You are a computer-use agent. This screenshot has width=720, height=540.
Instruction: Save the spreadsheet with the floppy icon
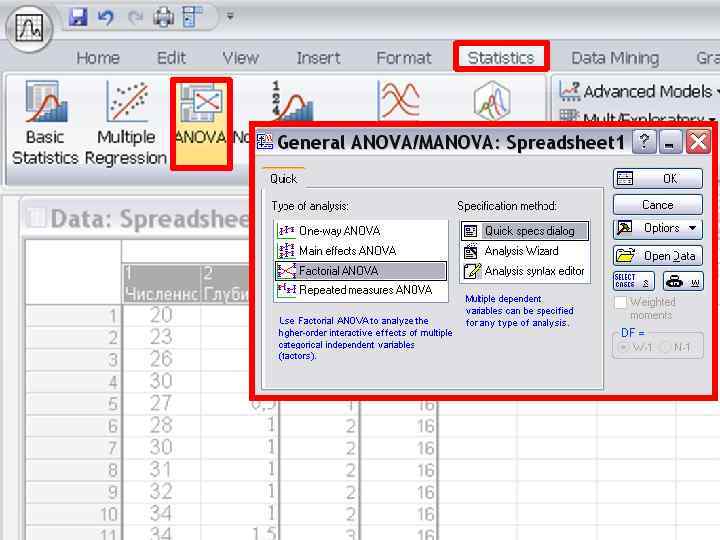click(78, 17)
